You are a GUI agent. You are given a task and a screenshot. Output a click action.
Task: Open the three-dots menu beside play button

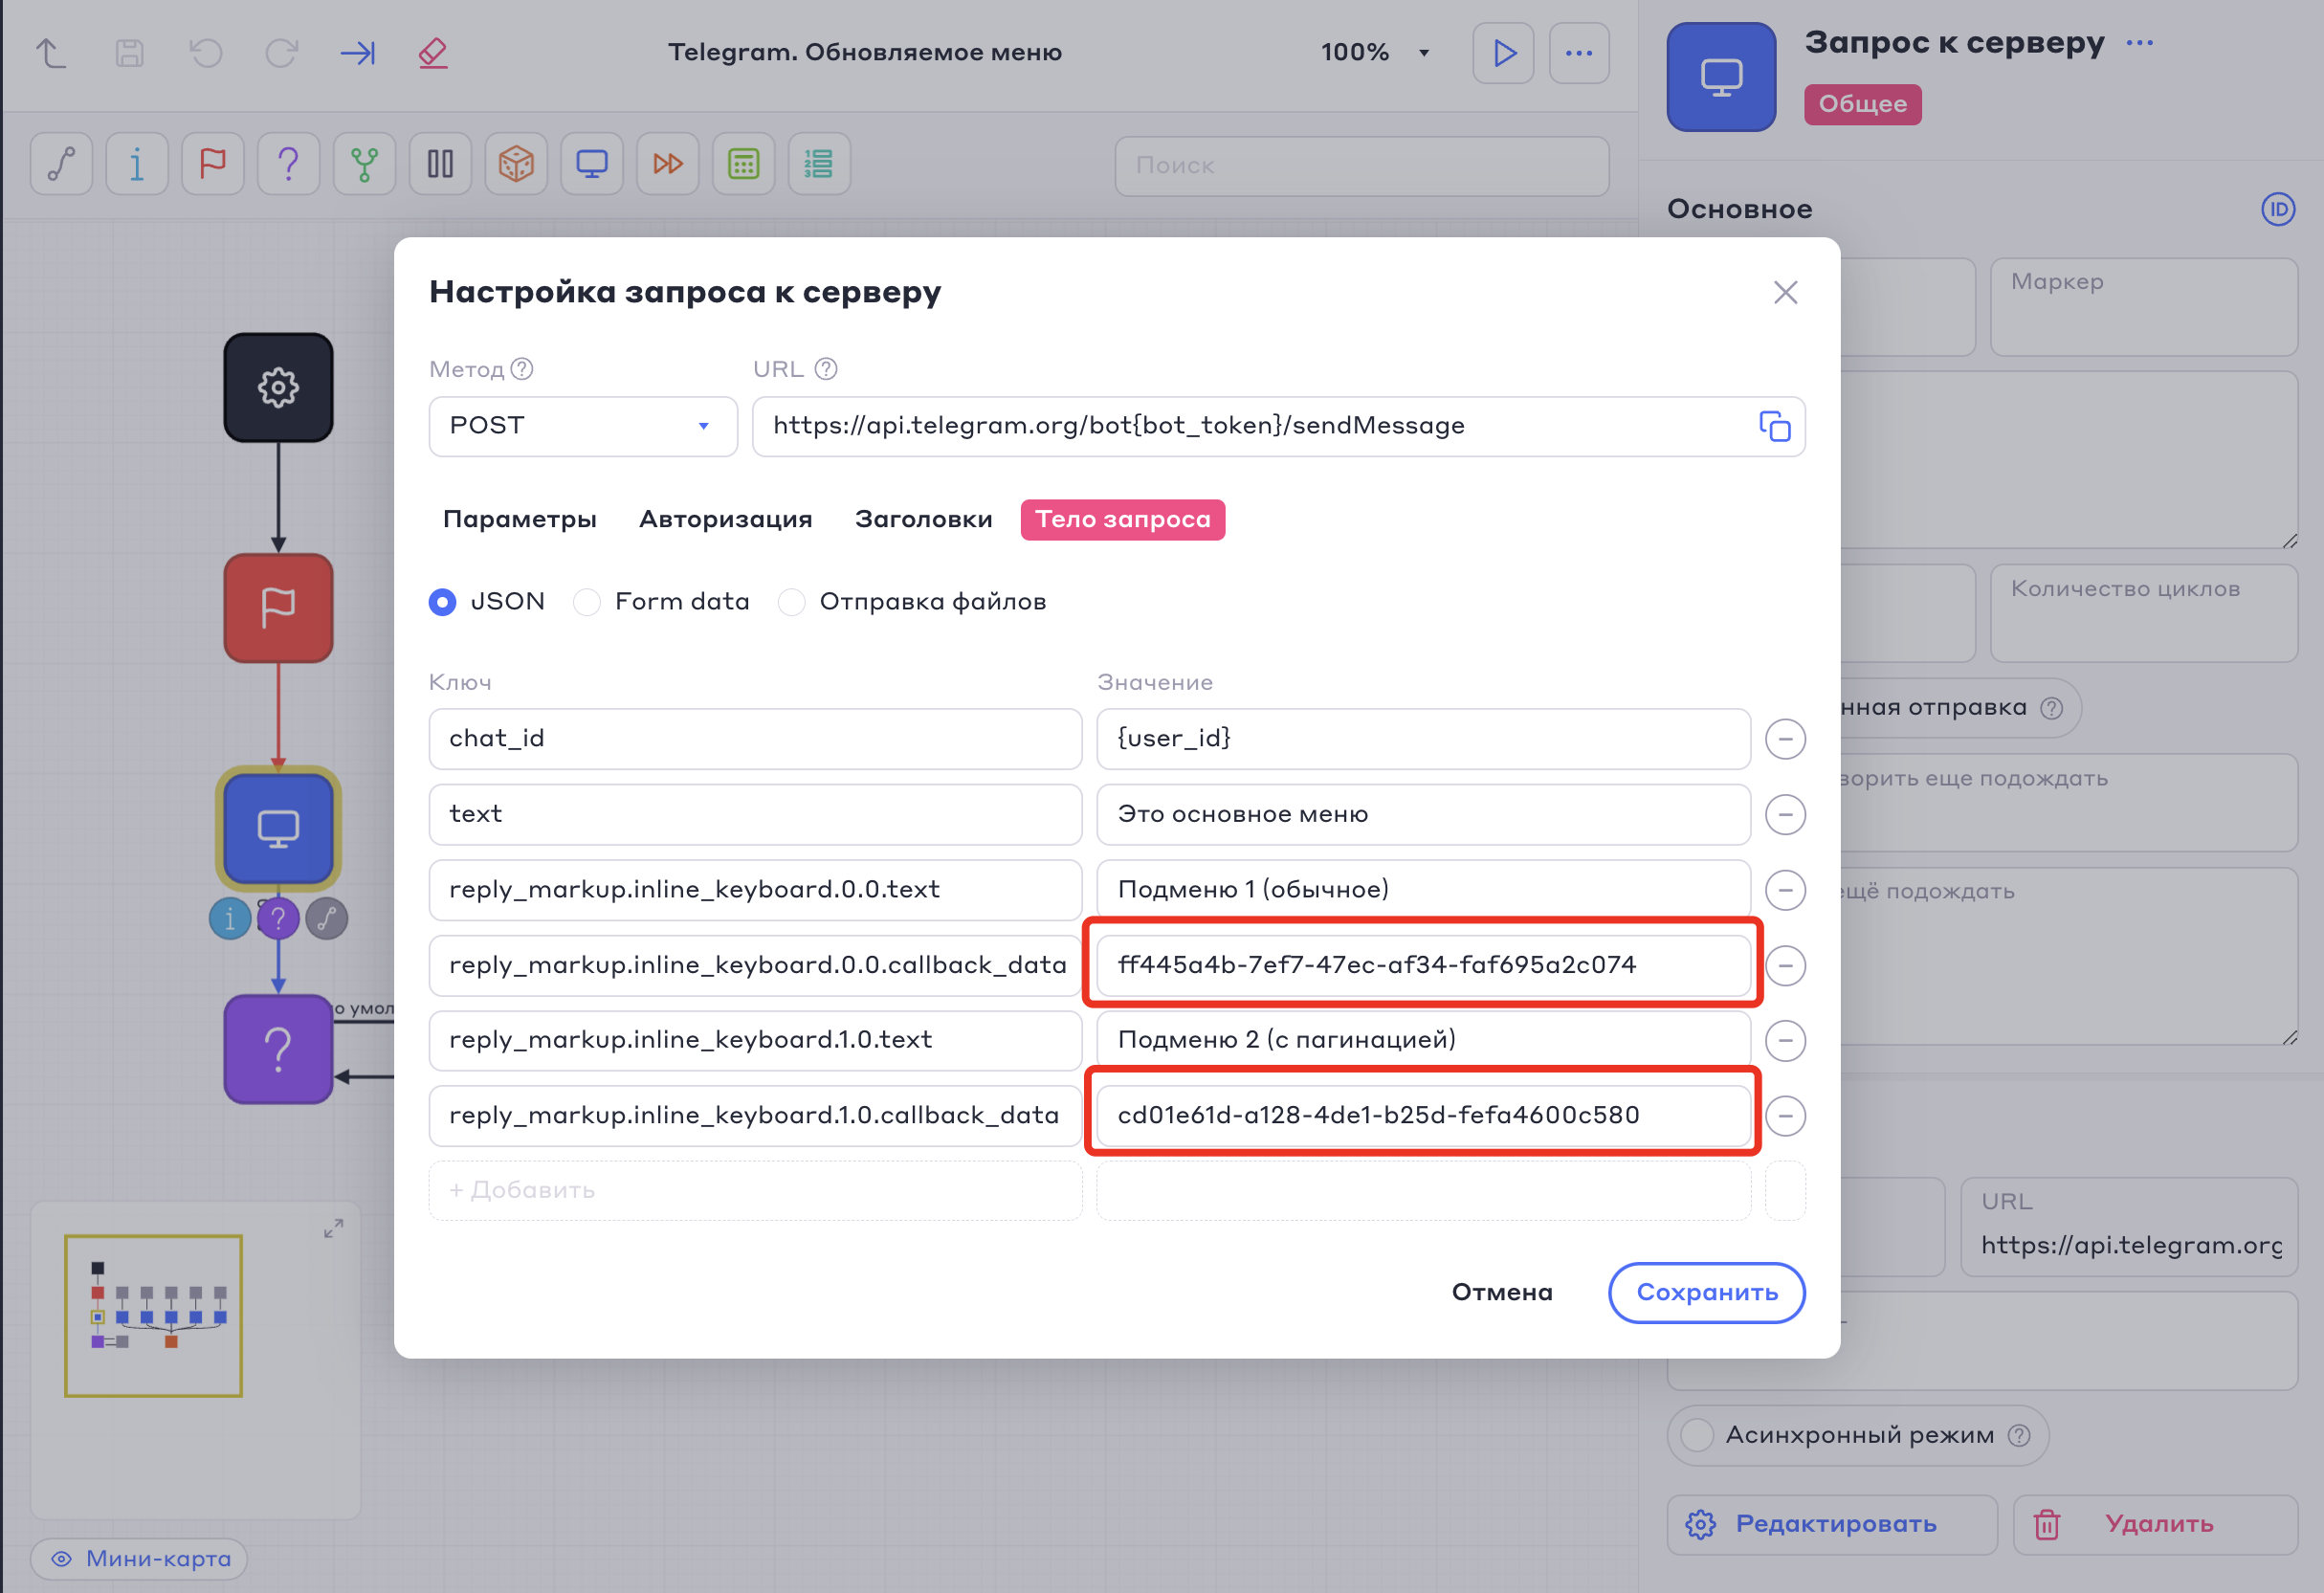1579,53
